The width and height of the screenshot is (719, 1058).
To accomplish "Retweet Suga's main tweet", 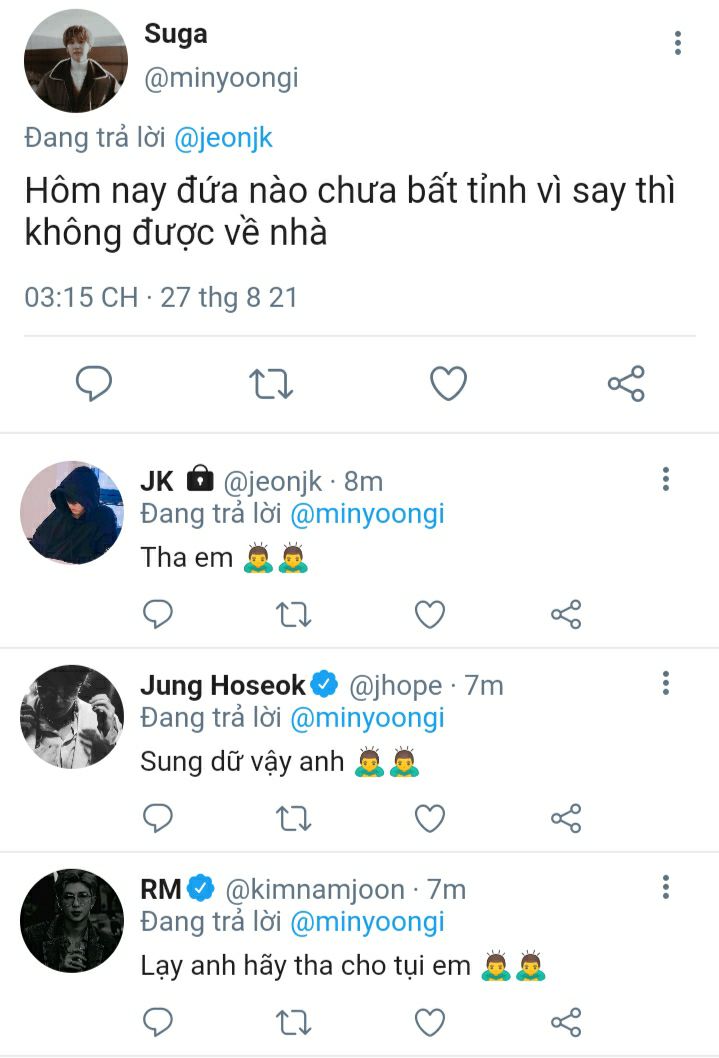I will pyautogui.click(x=270, y=384).
